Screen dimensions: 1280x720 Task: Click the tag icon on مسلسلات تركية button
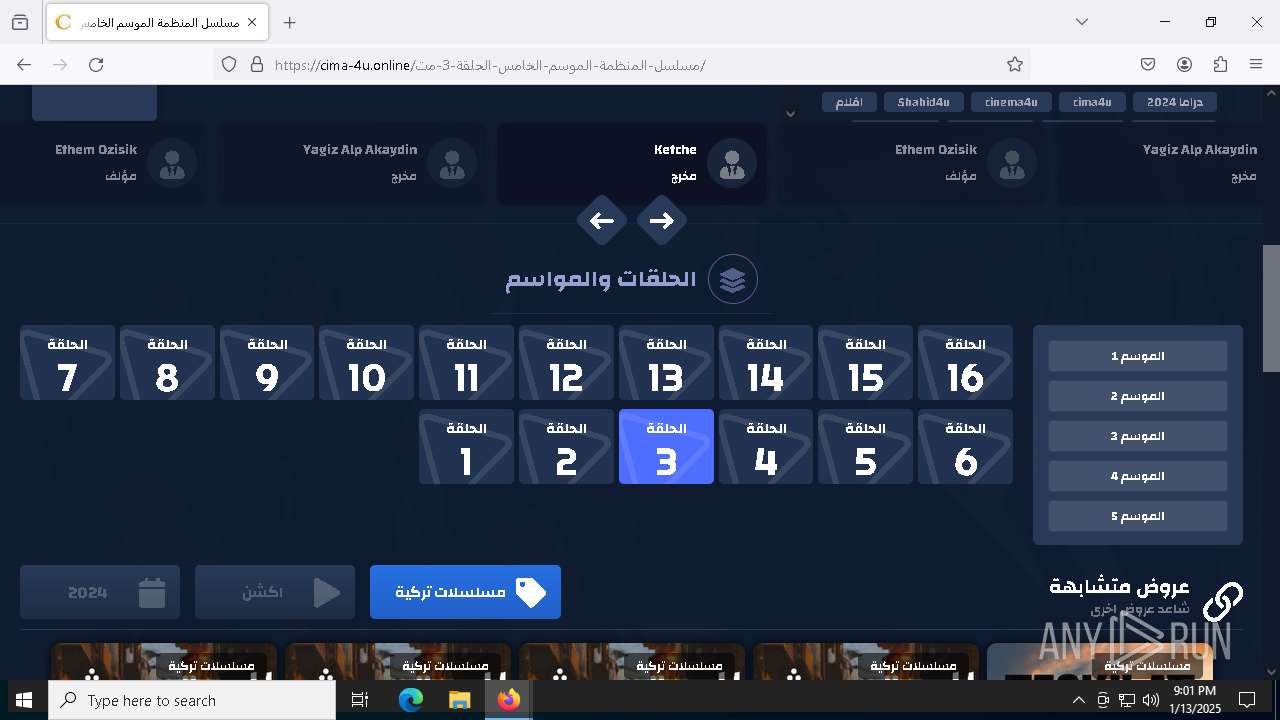(531, 592)
